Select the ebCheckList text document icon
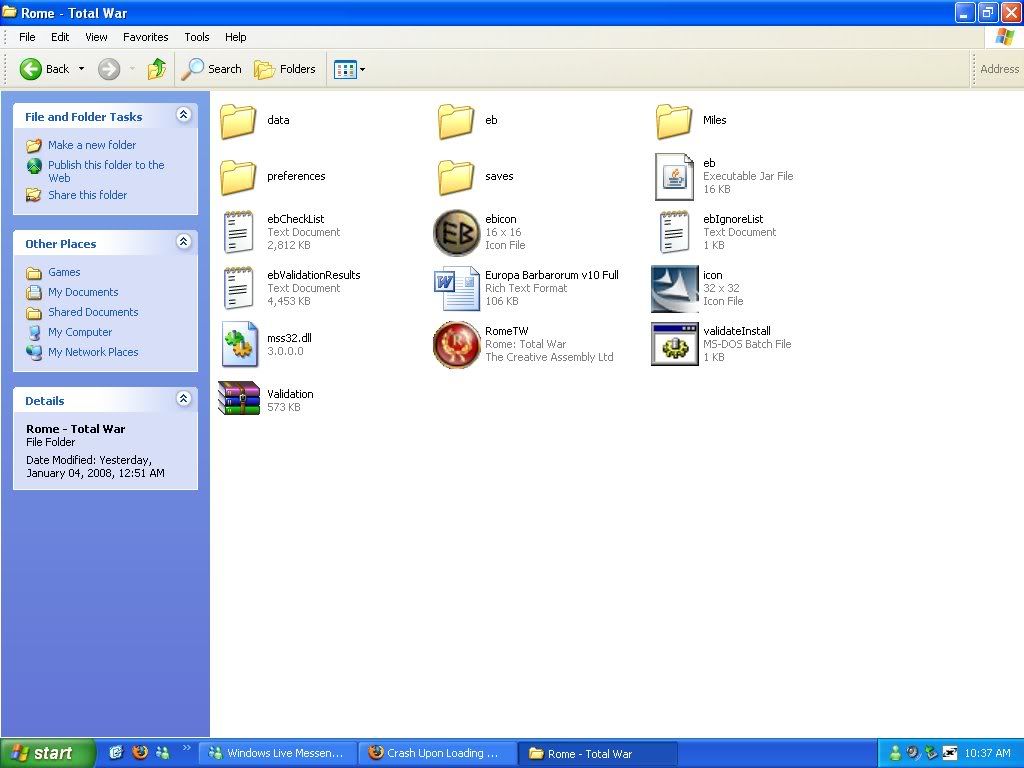 pyautogui.click(x=238, y=232)
